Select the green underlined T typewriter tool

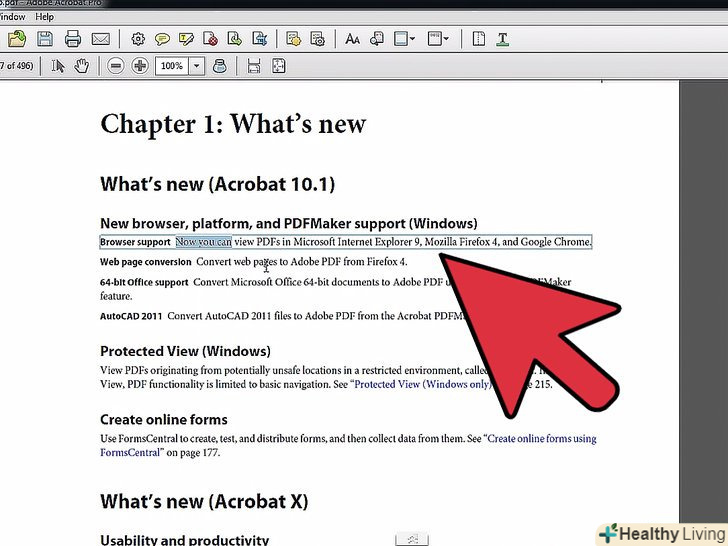point(502,39)
